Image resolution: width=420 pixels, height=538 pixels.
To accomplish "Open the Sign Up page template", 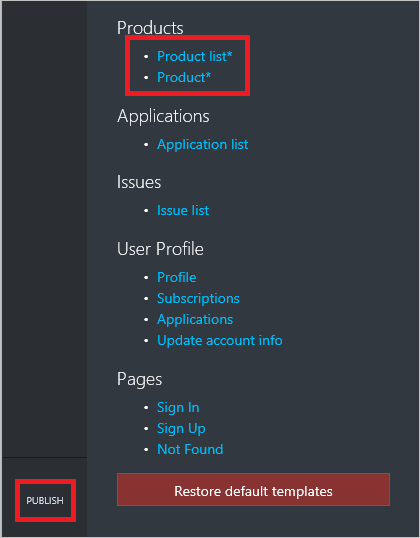I will click(x=181, y=429).
